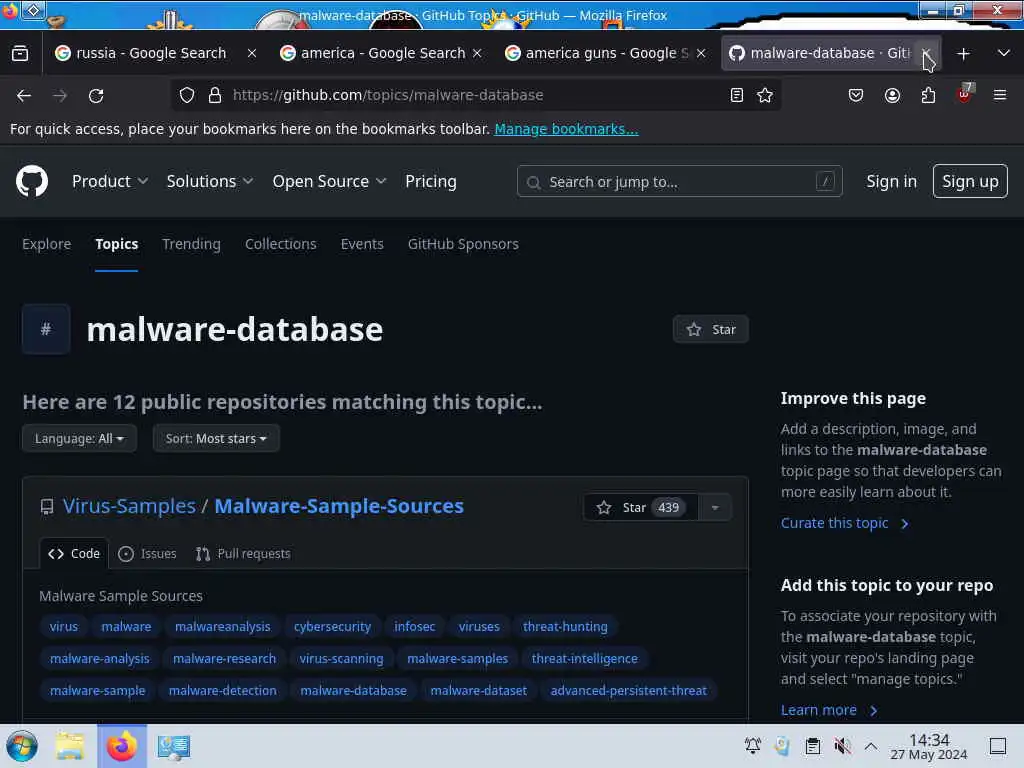Open the Windows Start button

pos(22,746)
